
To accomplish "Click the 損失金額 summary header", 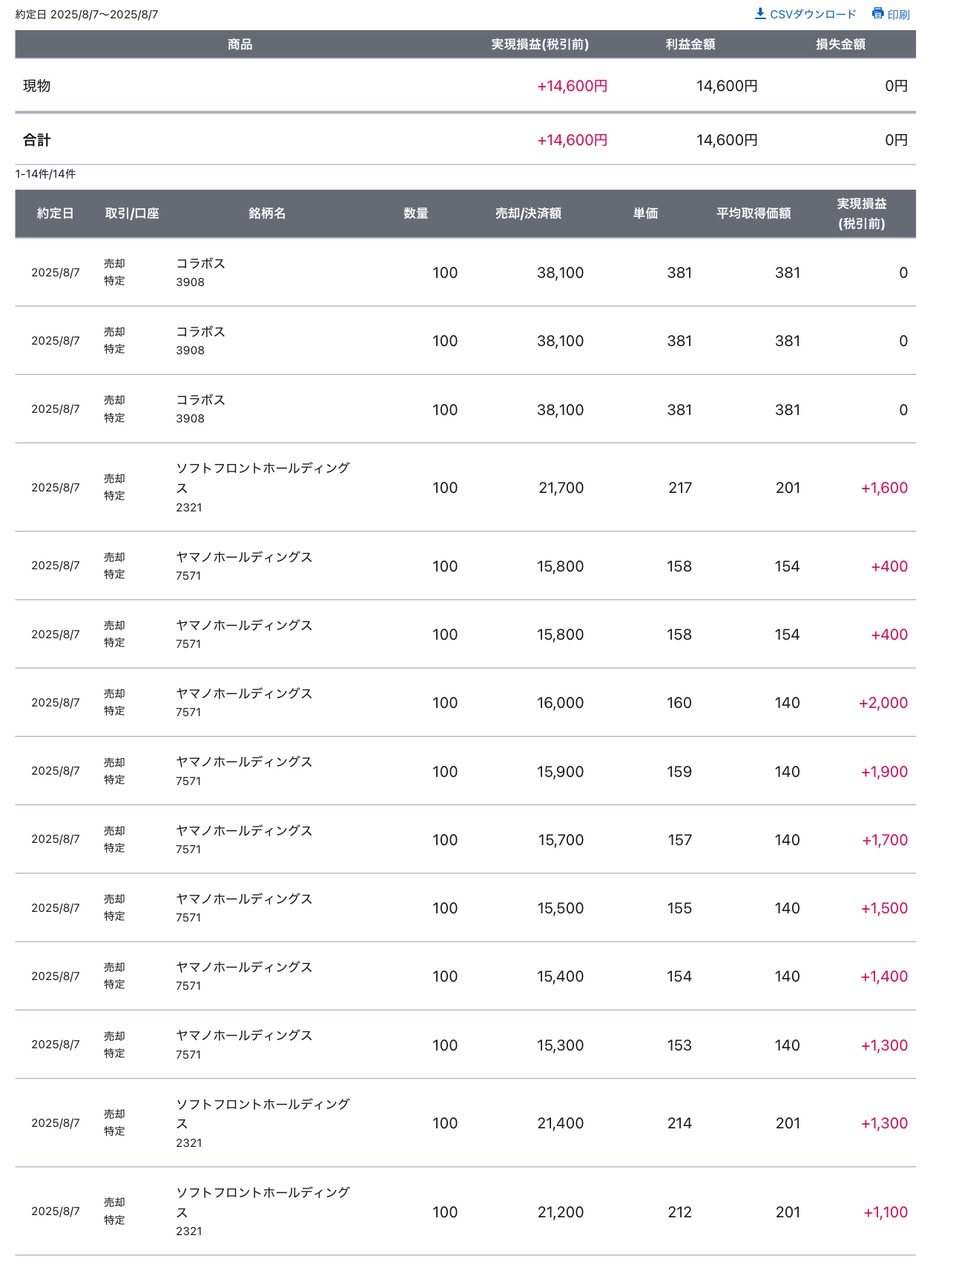I will [840, 44].
